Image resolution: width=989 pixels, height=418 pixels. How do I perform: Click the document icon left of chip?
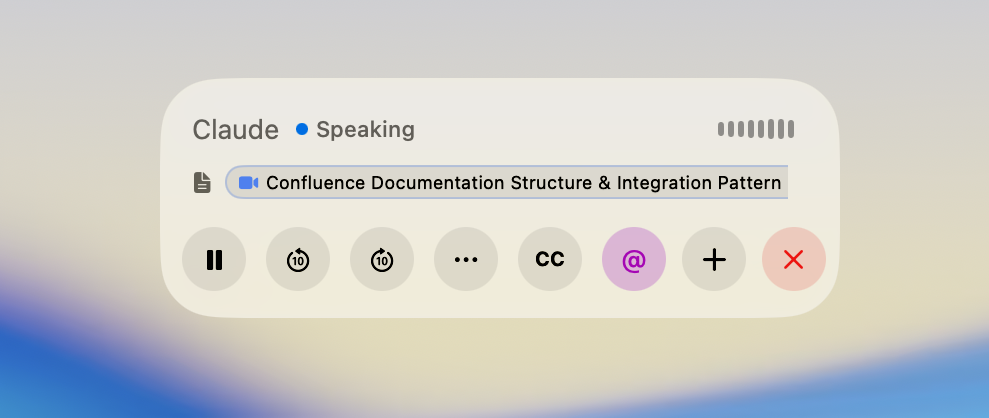(x=203, y=183)
